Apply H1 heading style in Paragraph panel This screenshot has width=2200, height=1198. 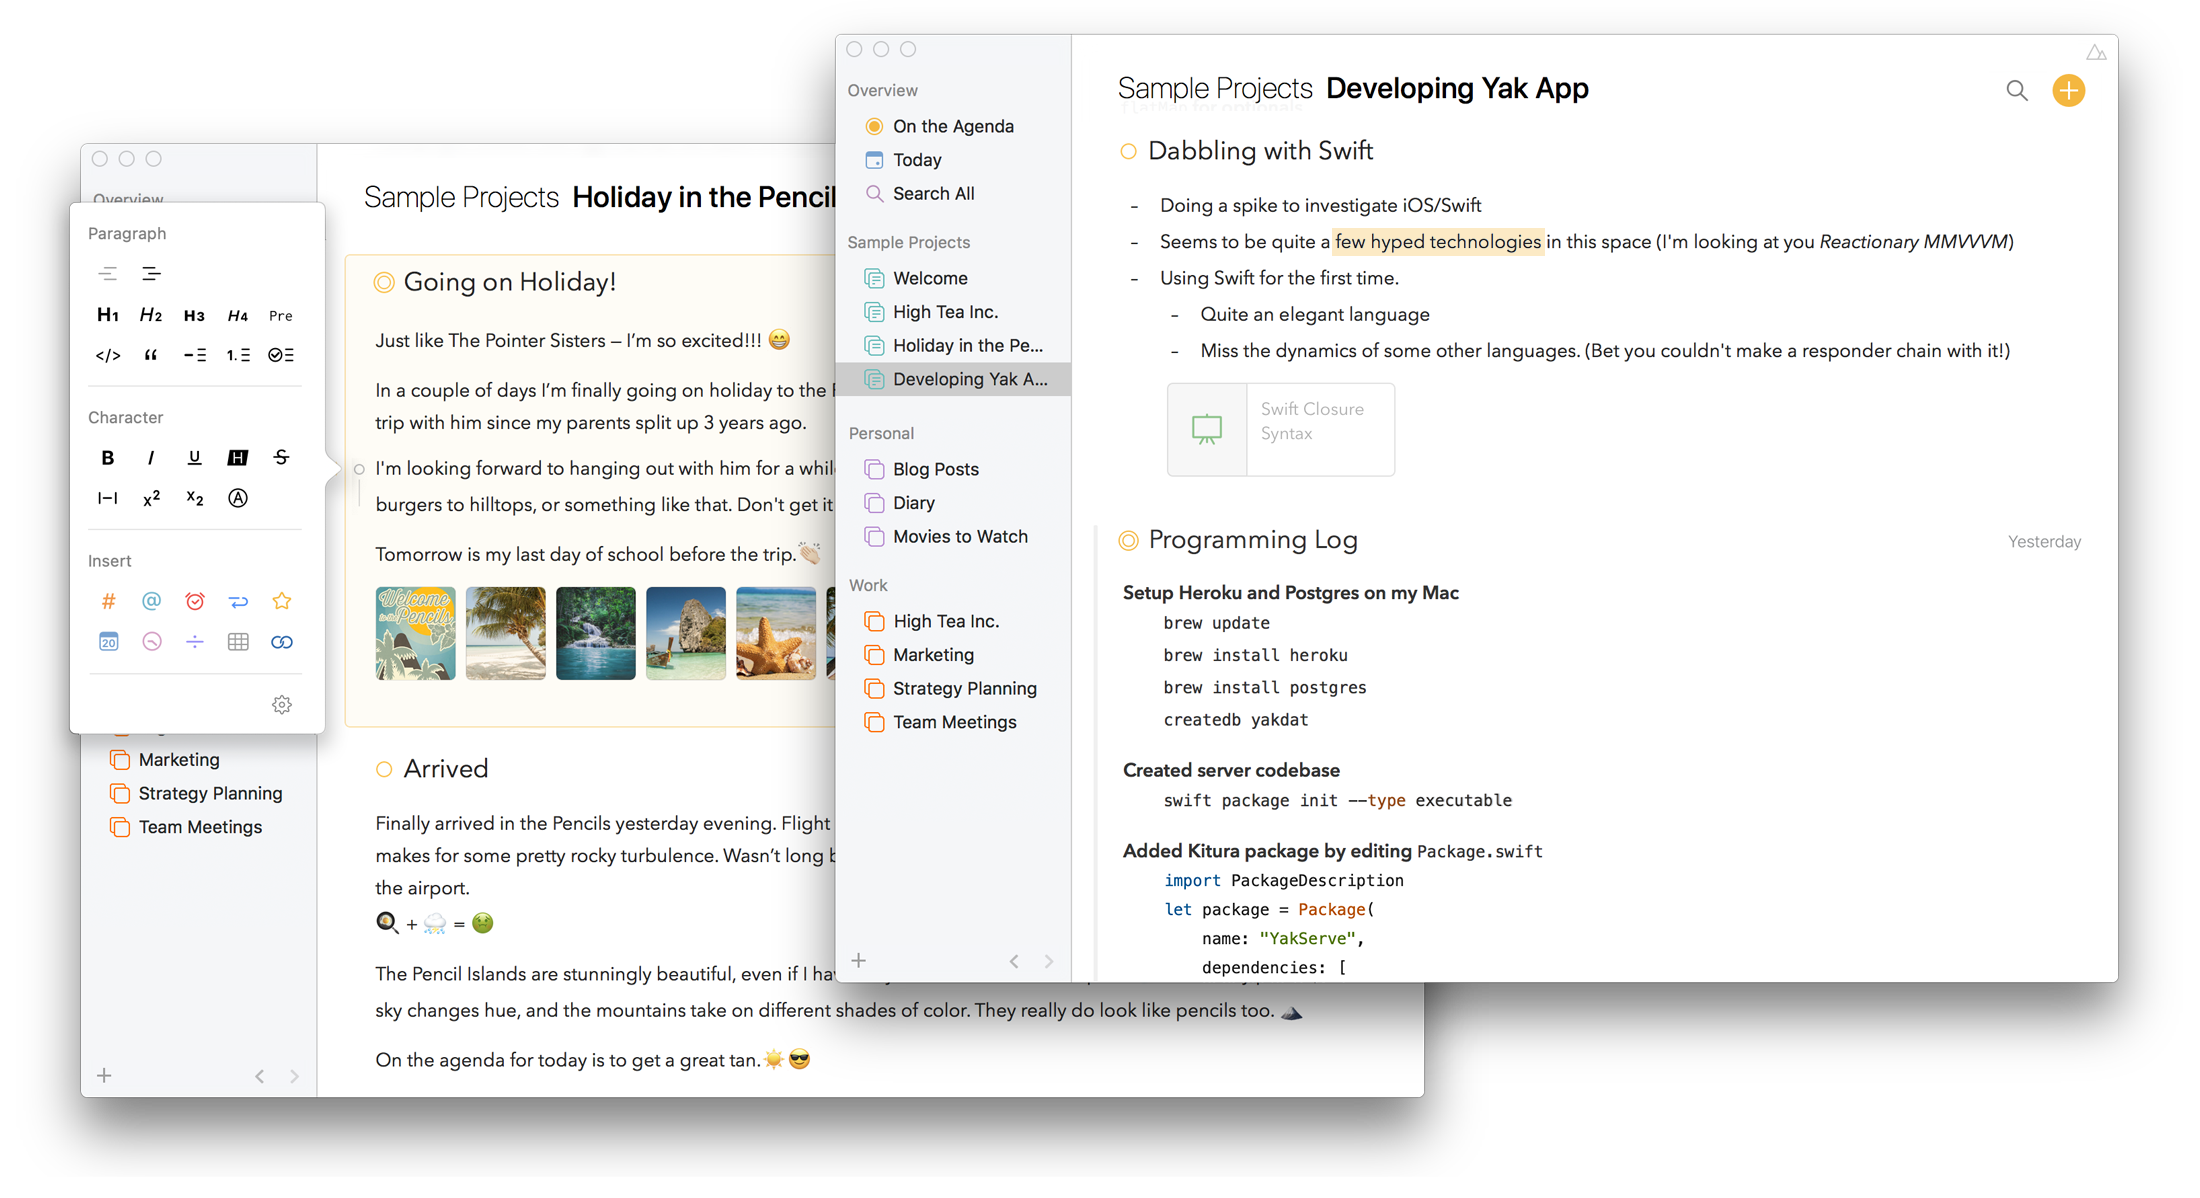pos(107,315)
